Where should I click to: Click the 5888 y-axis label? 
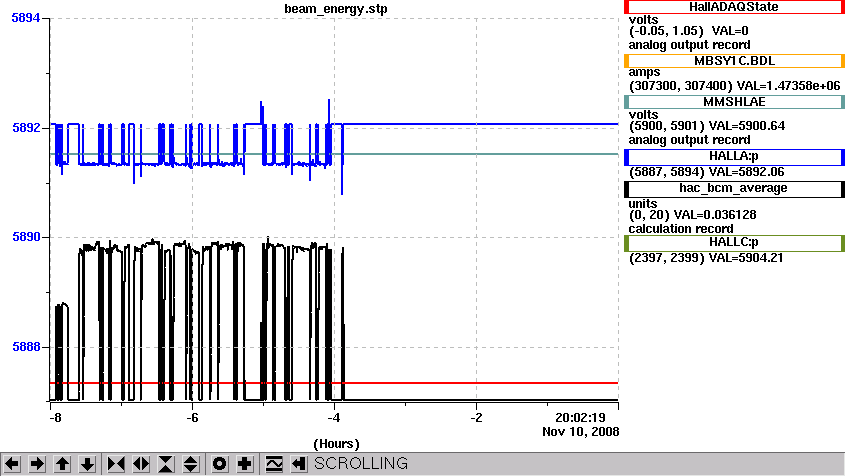[26, 347]
